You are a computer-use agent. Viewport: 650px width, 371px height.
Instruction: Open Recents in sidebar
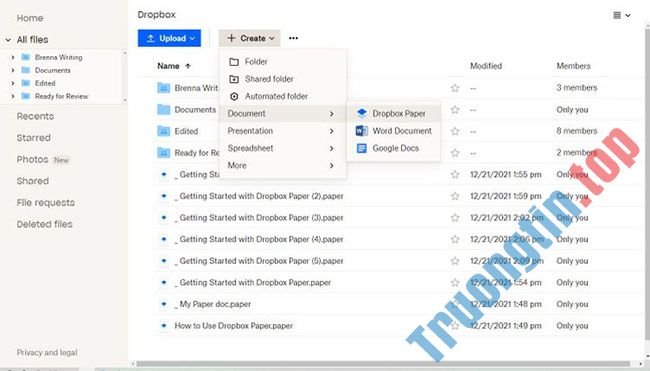[x=35, y=116]
